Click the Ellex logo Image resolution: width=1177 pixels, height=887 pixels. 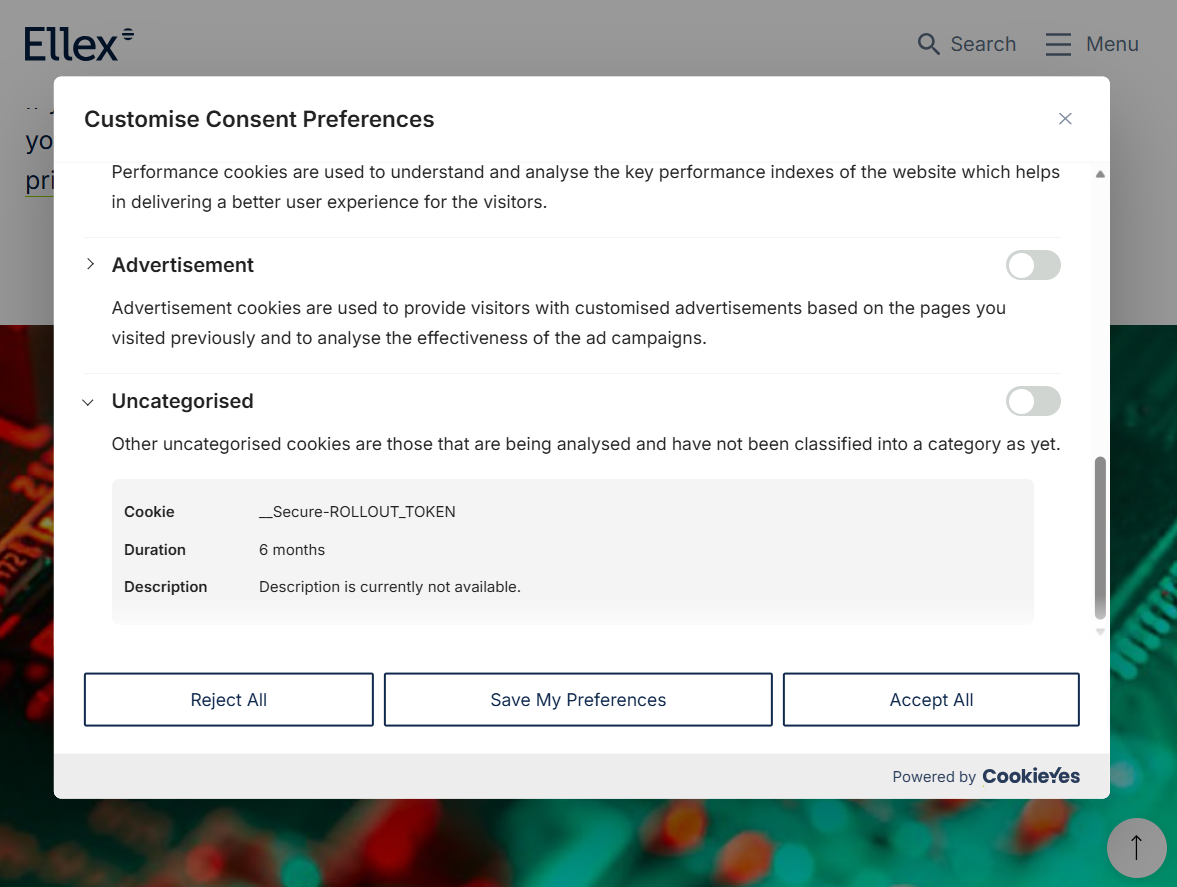tap(79, 44)
